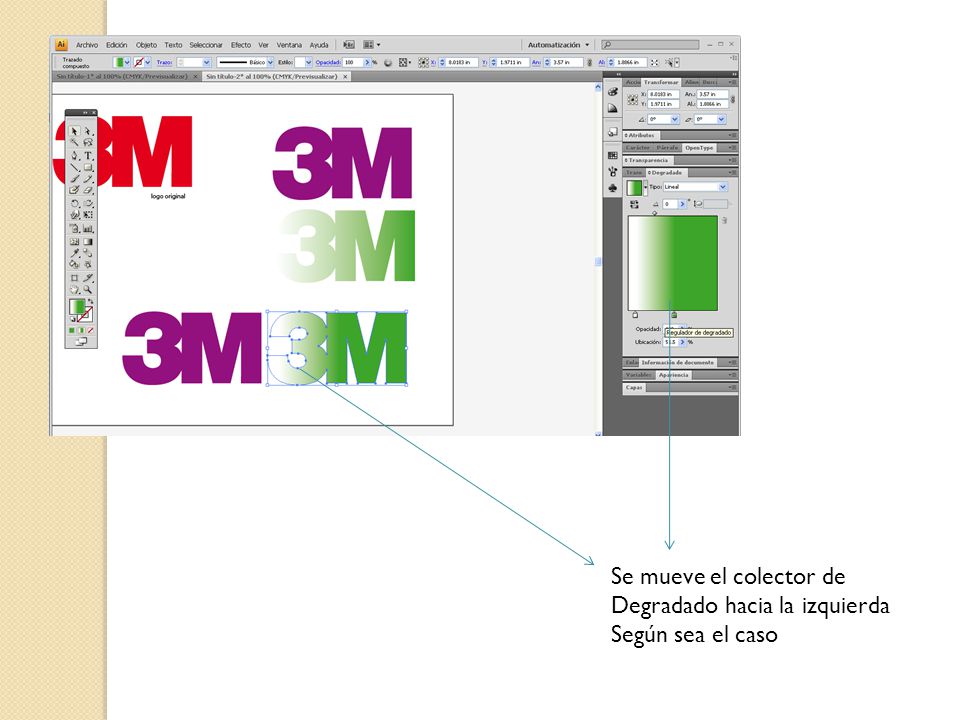This screenshot has height=720, width=960.
Task: Open the Automatización workspace dropdown
Action: point(559,45)
